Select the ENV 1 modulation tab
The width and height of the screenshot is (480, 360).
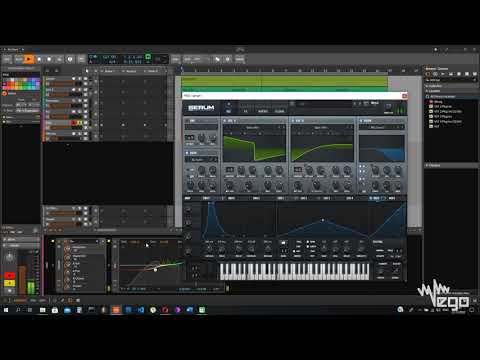pyautogui.click(x=206, y=198)
